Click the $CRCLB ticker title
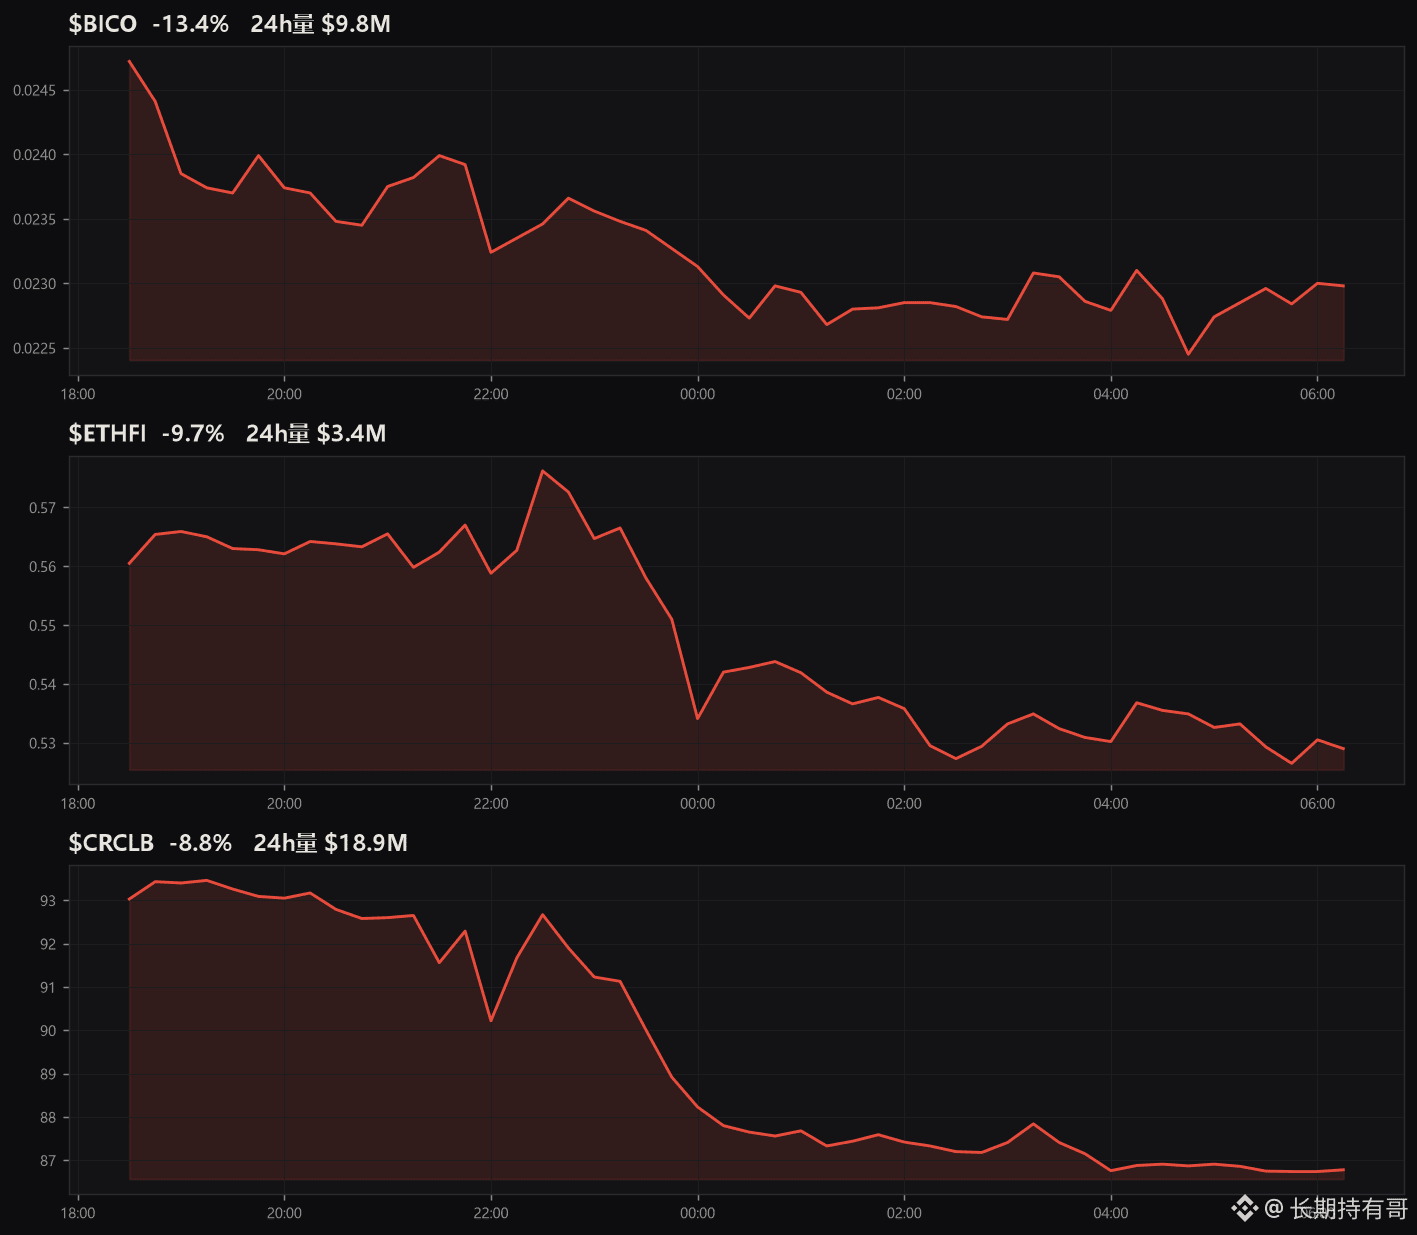 point(111,843)
